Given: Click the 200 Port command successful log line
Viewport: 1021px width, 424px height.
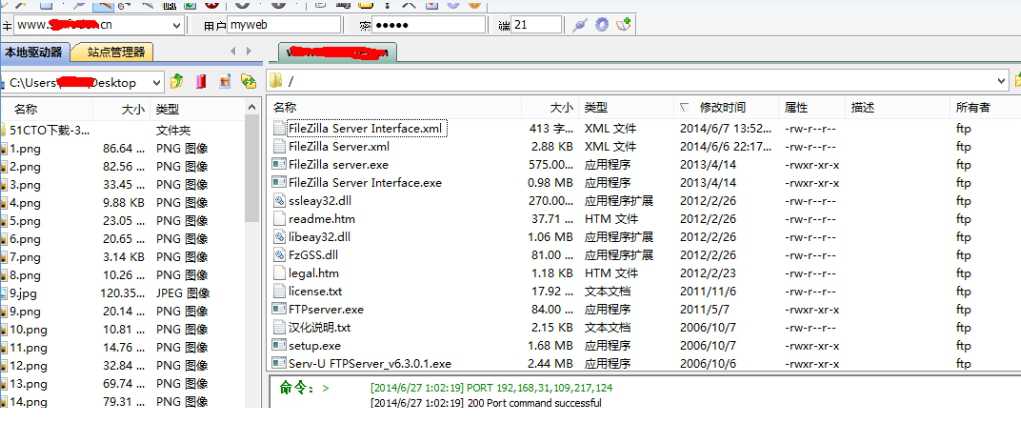Looking at the screenshot, I should (486, 403).
